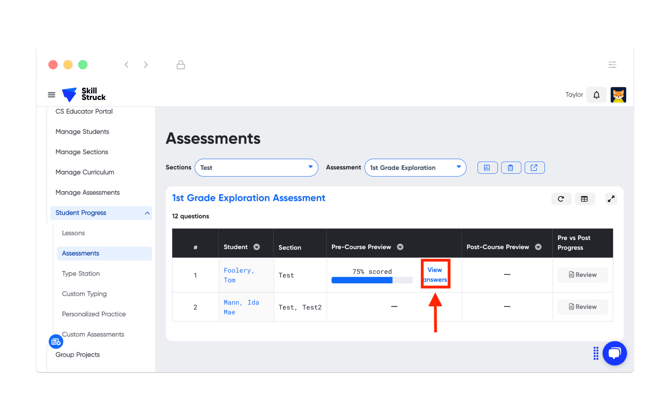Open the Sections dropdown showing Test
The width and height of the screenshot is (670, 418).
(x=256, y=168)
